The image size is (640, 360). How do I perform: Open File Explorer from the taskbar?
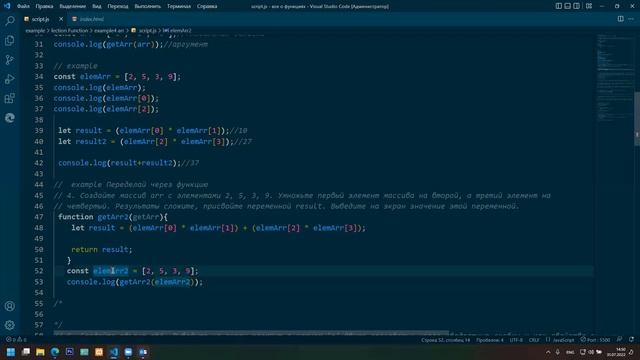40,352
